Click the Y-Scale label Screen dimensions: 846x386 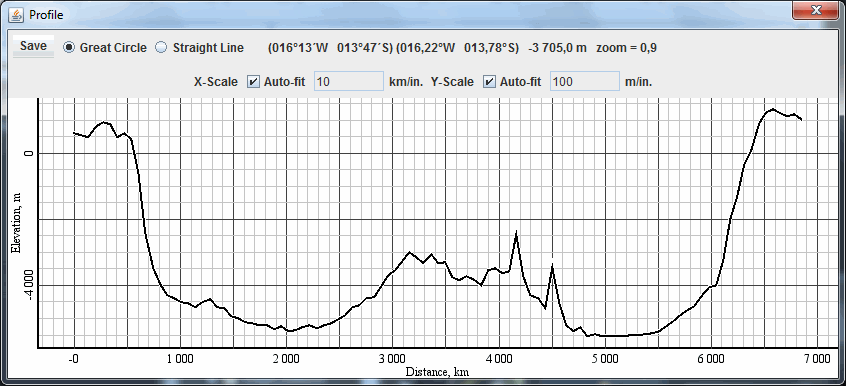point(452,82)
